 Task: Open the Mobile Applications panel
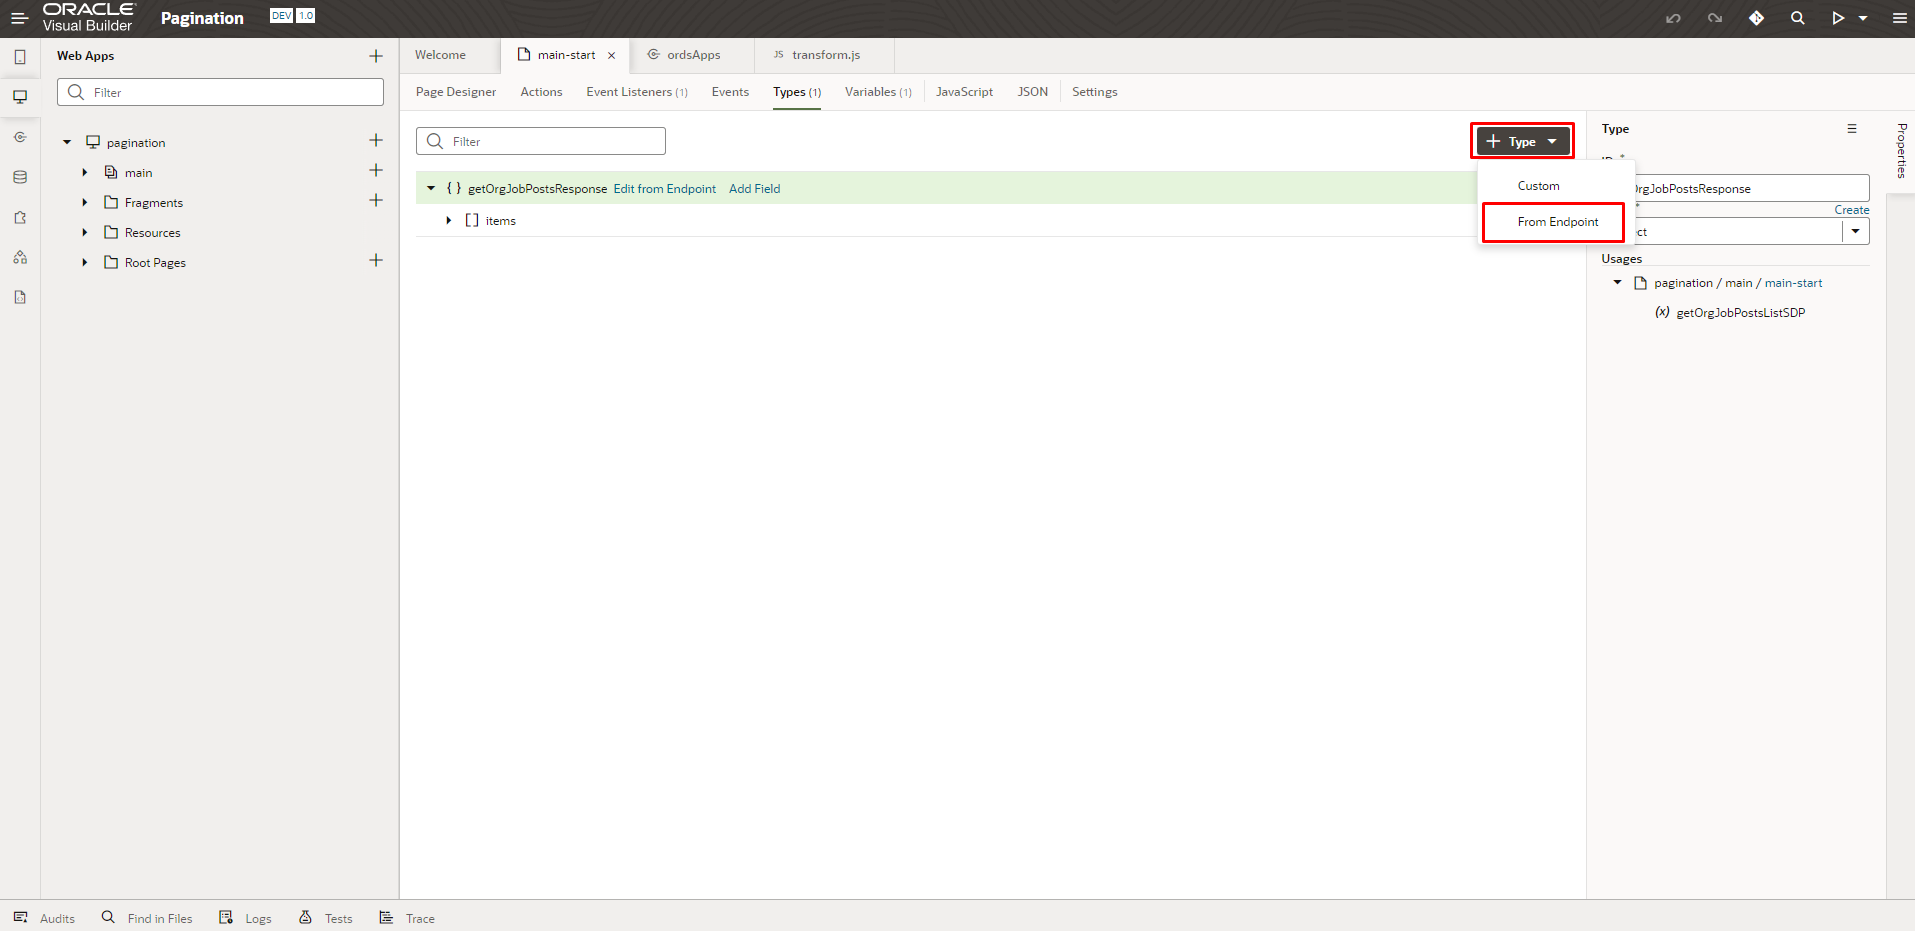(20, 56)
